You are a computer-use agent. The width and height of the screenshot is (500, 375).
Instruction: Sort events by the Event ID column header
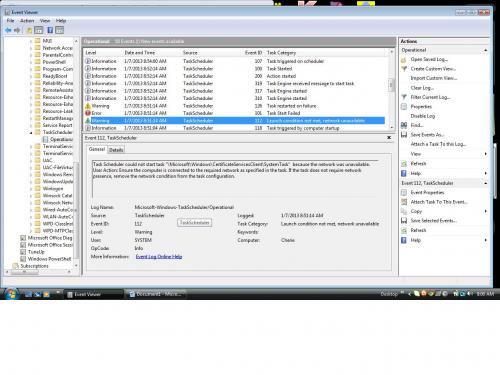coord(253,53)
